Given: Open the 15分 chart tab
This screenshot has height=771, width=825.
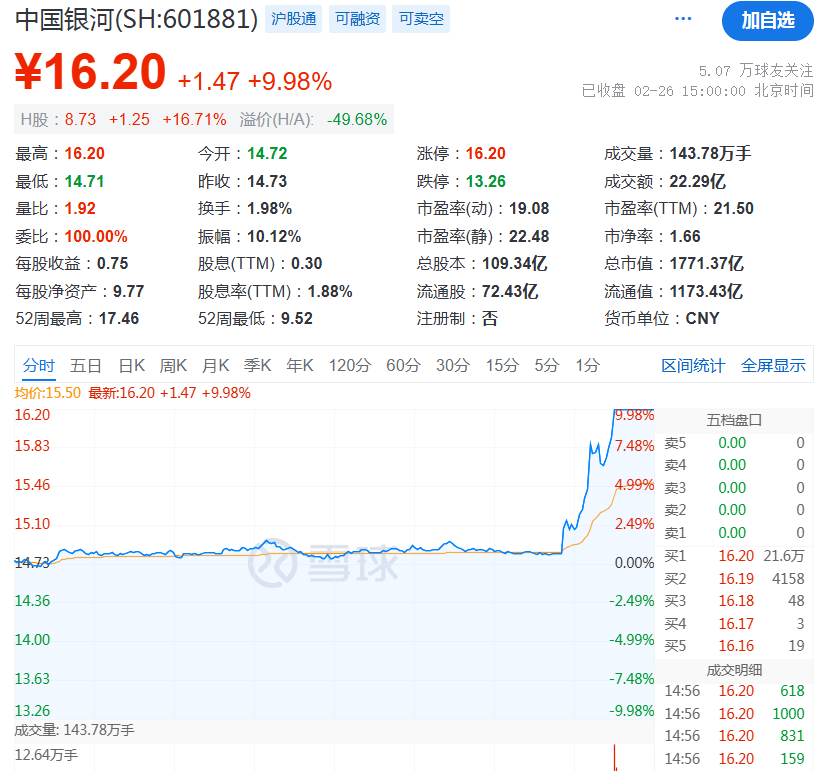Looking at the screenshot, I should [x=502, y=365].
